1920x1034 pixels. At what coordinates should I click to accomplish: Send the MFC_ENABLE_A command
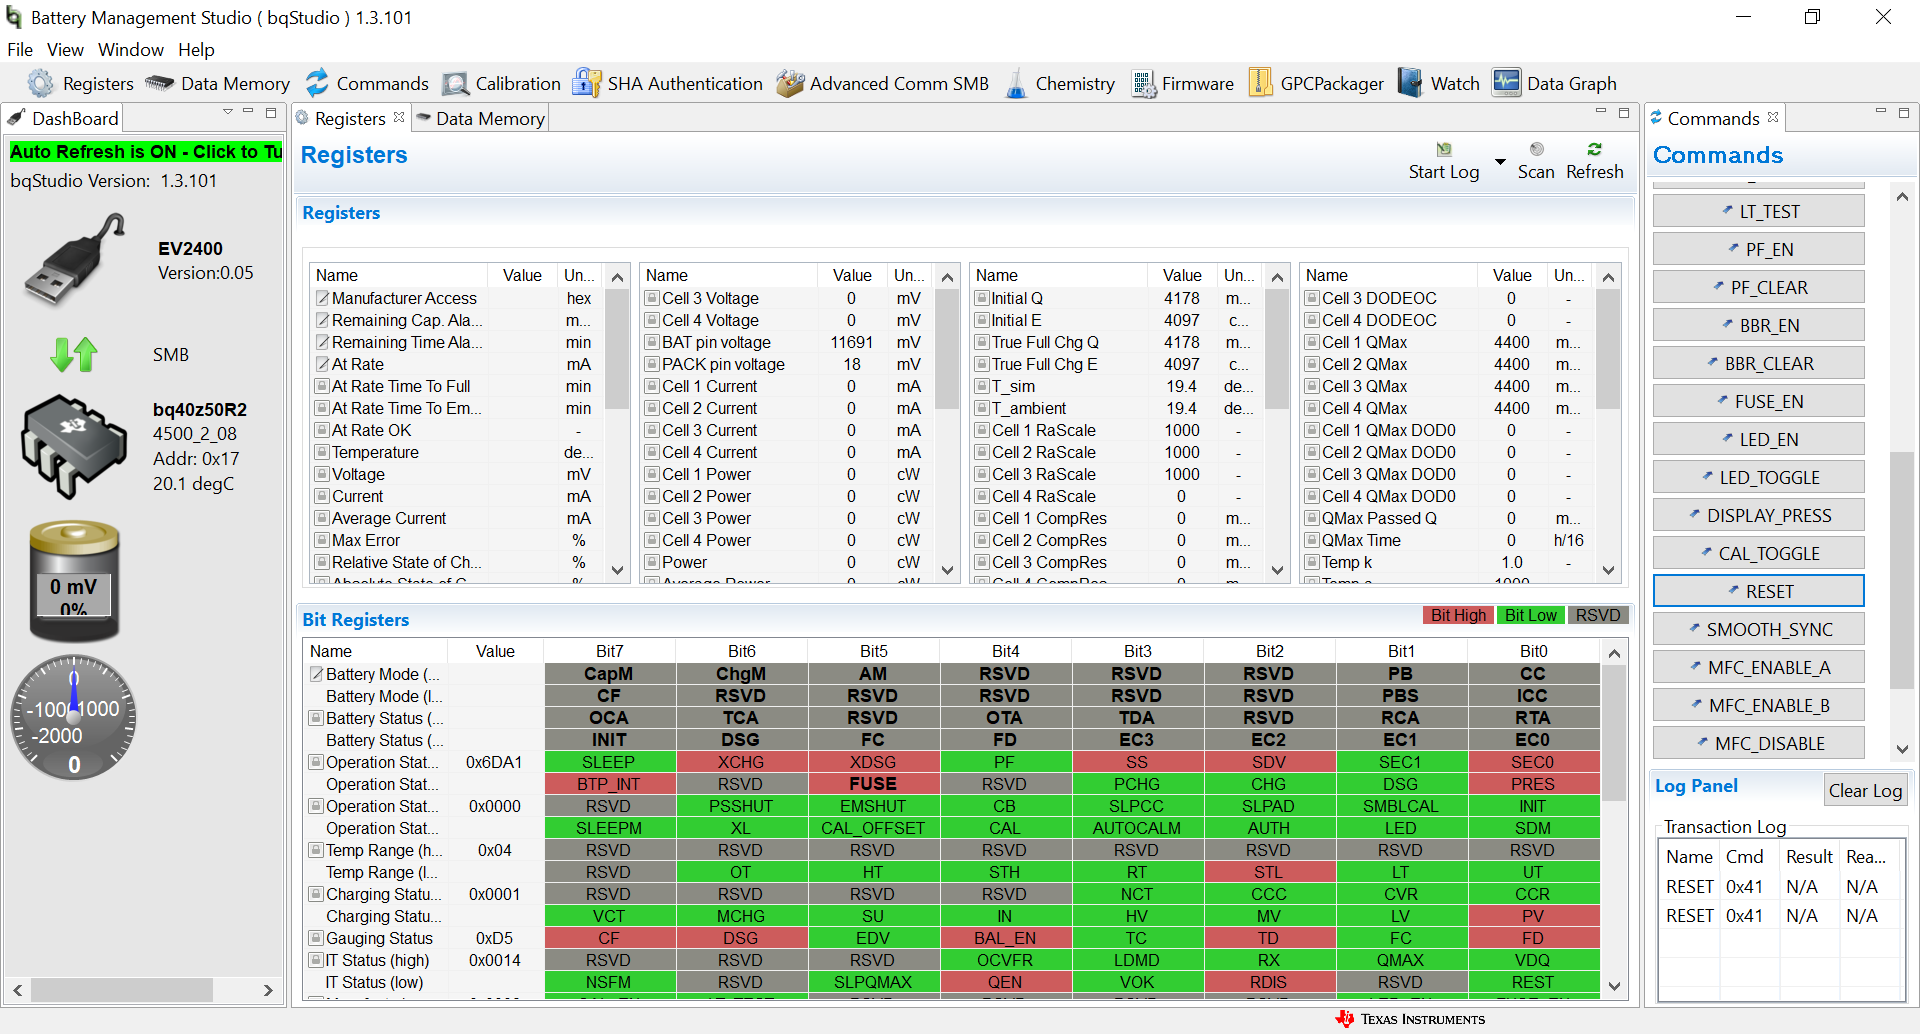click(1758, 667)
